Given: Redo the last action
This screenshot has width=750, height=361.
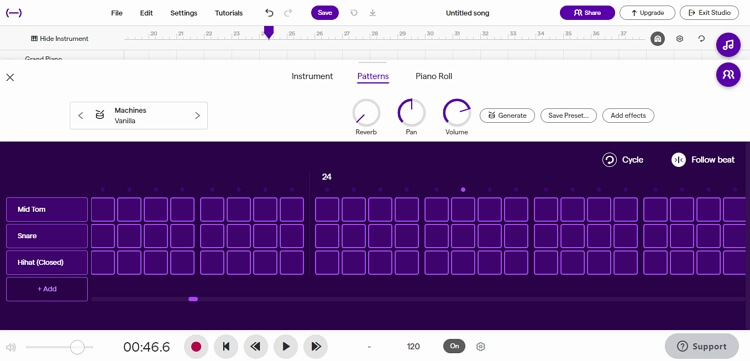Looking at the screenshot, I should 288,13.
